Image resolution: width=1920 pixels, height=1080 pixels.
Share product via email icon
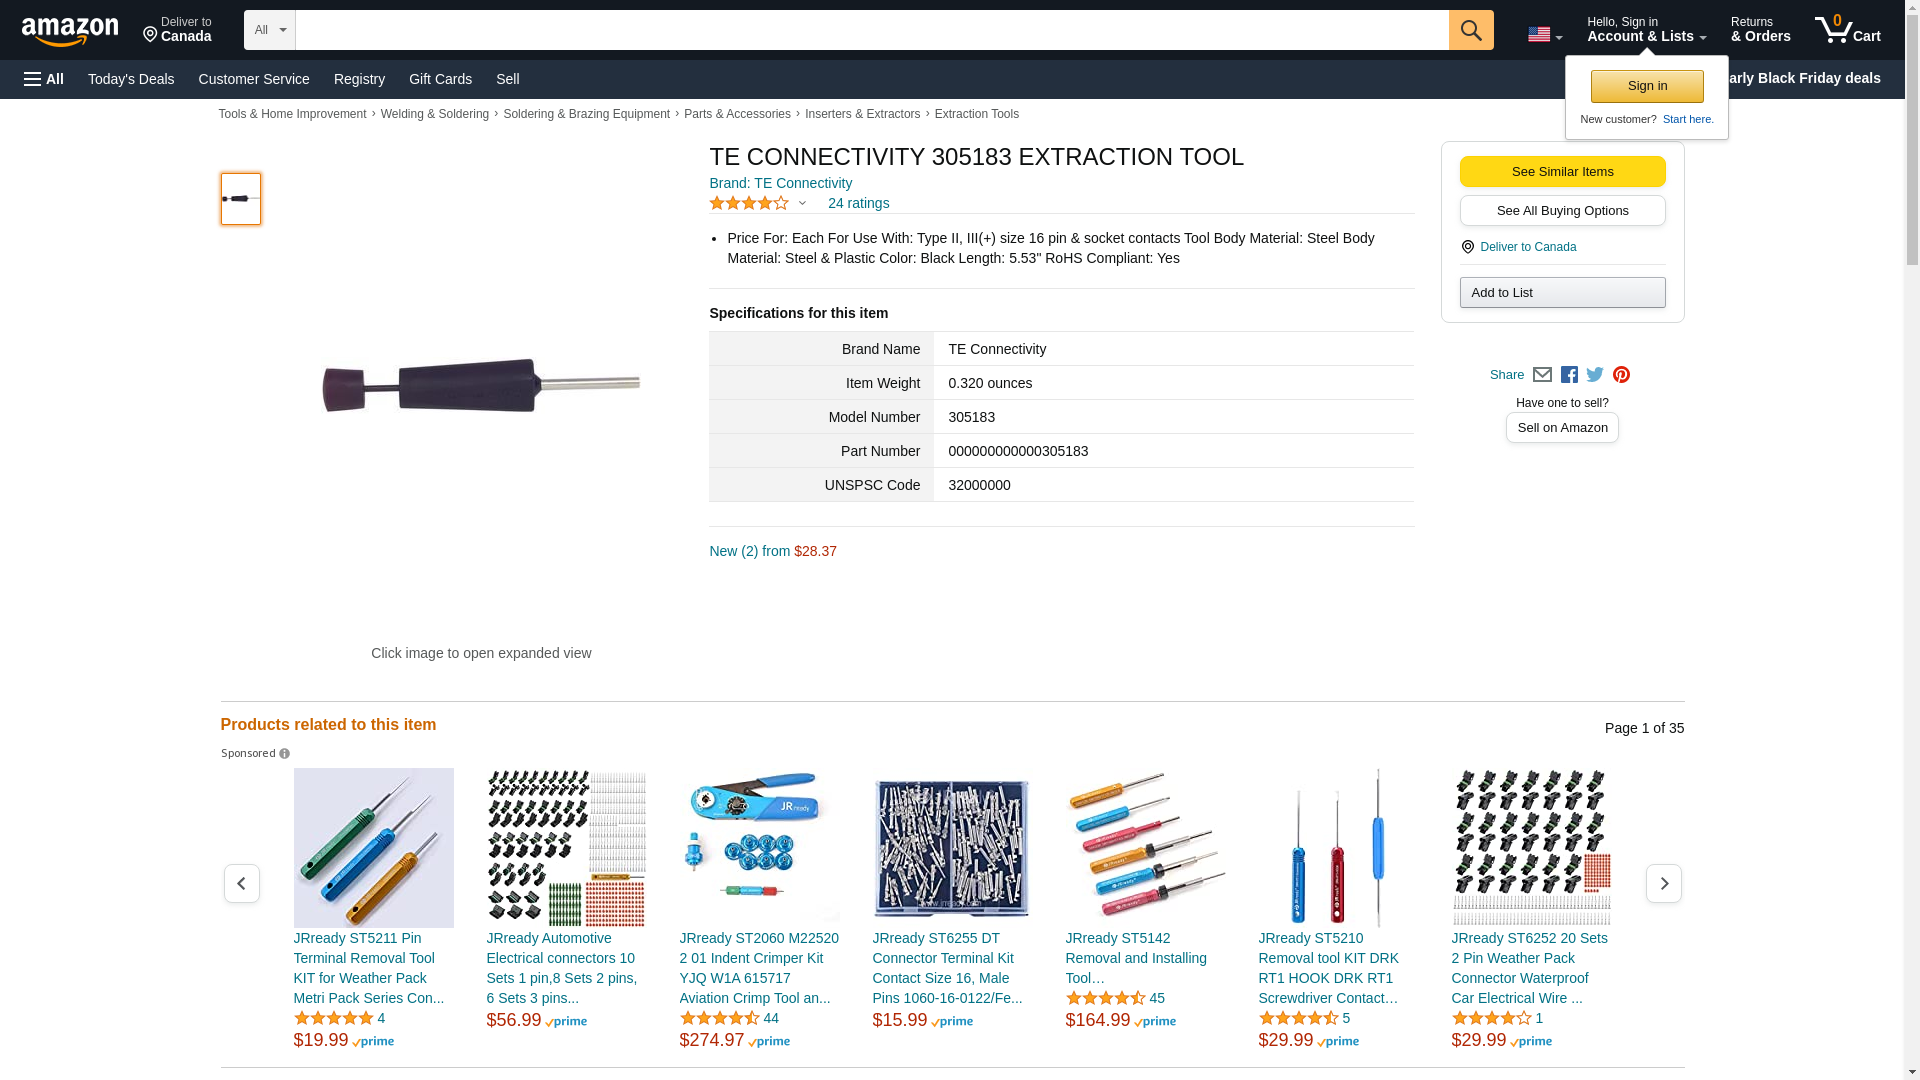coord(1542,375)
